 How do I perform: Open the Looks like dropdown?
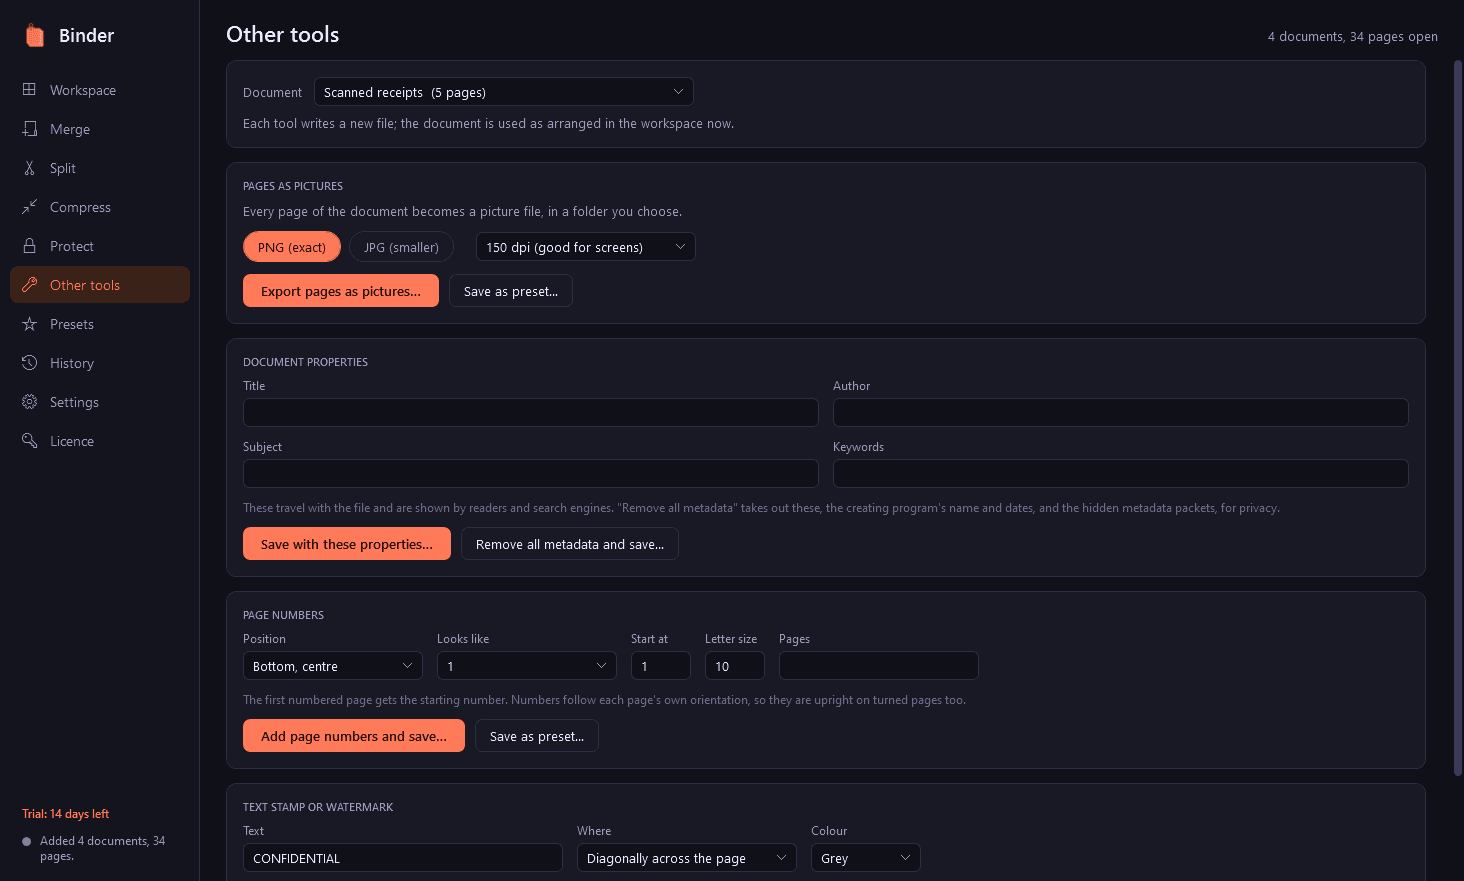[x=527, y=666]
